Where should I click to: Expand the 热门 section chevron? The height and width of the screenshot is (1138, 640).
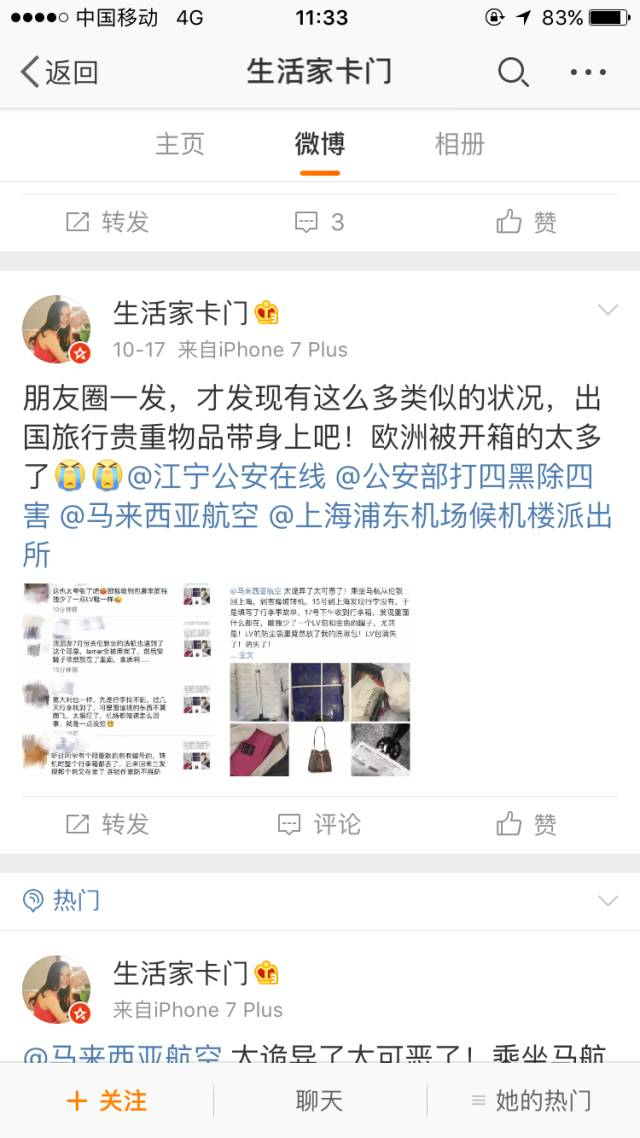click(x=607, y=901)
